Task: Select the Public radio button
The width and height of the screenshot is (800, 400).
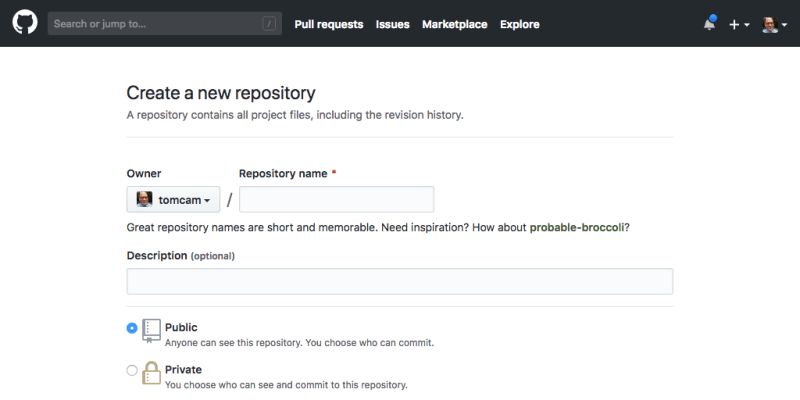Action: [x=132, y=328]
